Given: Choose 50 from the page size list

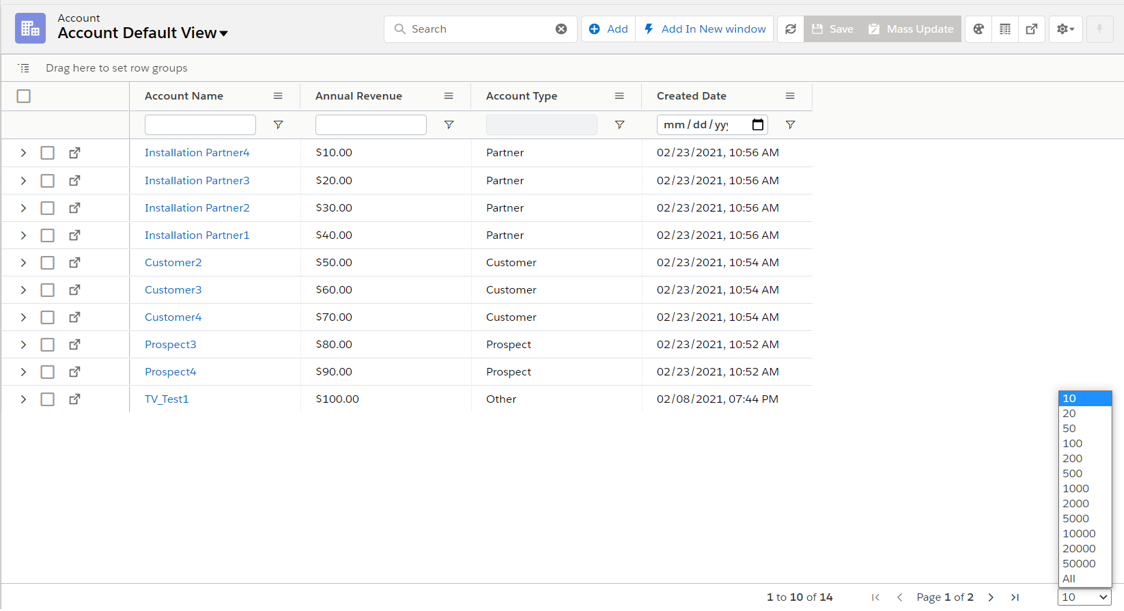Looking at the screenshot, I should tap(1069, 428).
